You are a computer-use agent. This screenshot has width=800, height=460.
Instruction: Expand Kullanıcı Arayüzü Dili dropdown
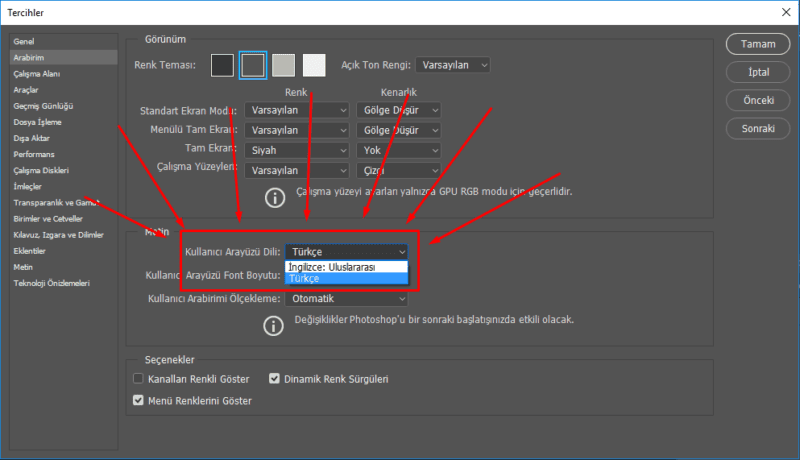pyautogui.click(x=346, y=252)
